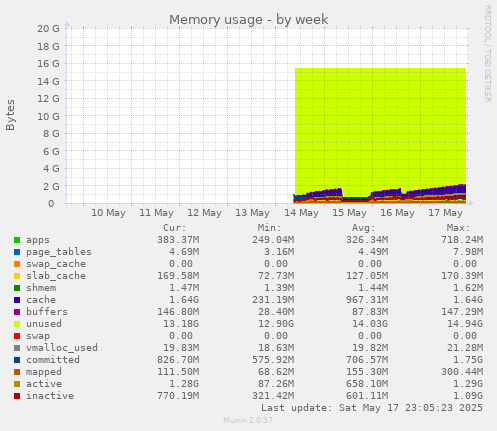Click the green apps legend swatch
The height and width of the screenshot is (431, 497).
pyautogui.click(x=17, y=240)
